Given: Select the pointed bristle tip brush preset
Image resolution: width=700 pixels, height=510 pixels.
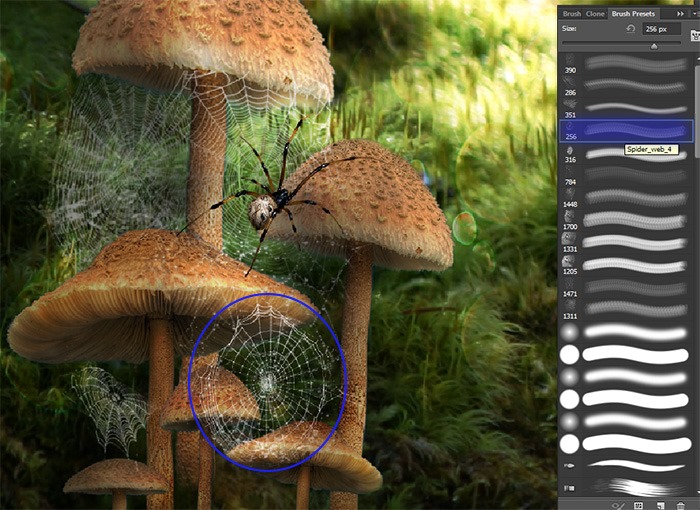Looking at the screenshot, I should (626, 466).
